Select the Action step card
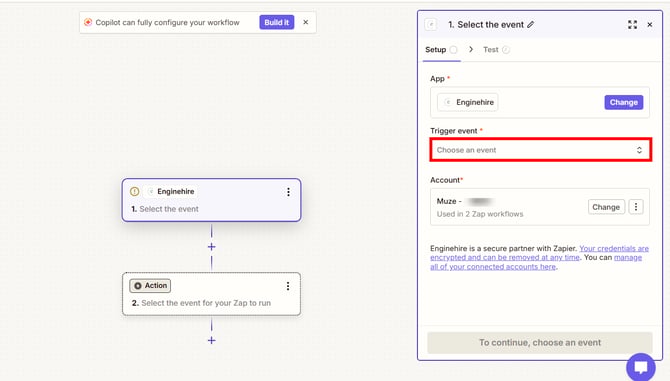The width and height of the screenshot is (670, 381). (x=212, y=294)
